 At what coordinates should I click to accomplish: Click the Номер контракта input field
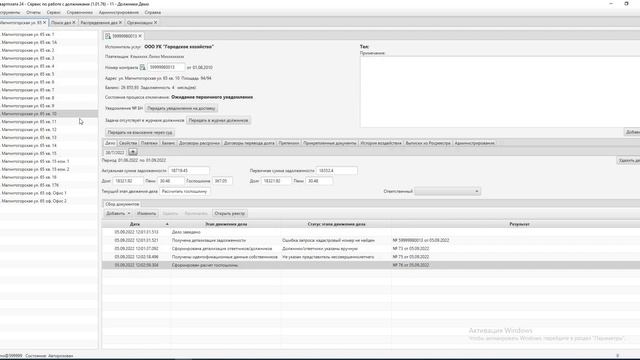pyautogui.click(x=166, y=67)
